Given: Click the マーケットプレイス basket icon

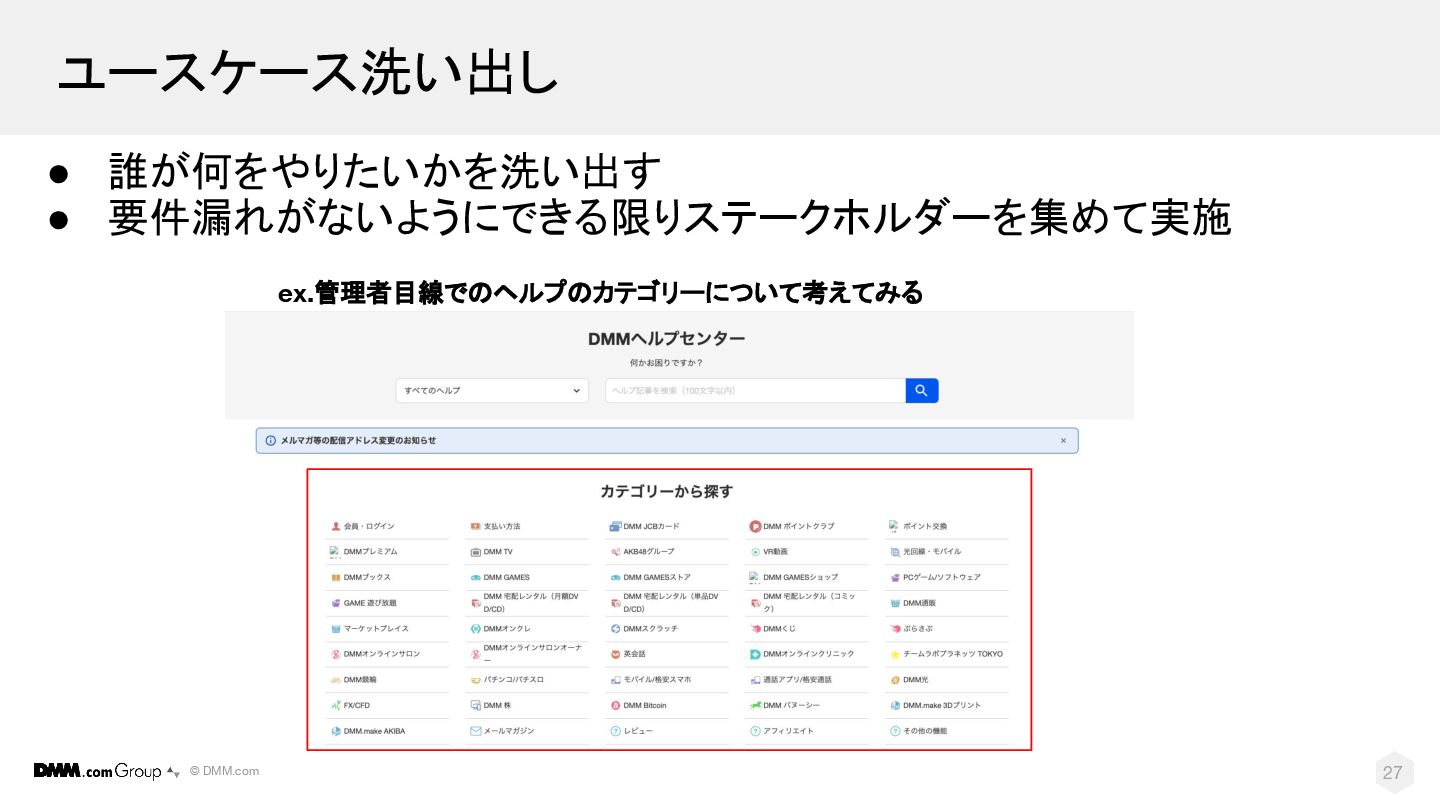Looking at the screenshot, I should click(336, 629).
